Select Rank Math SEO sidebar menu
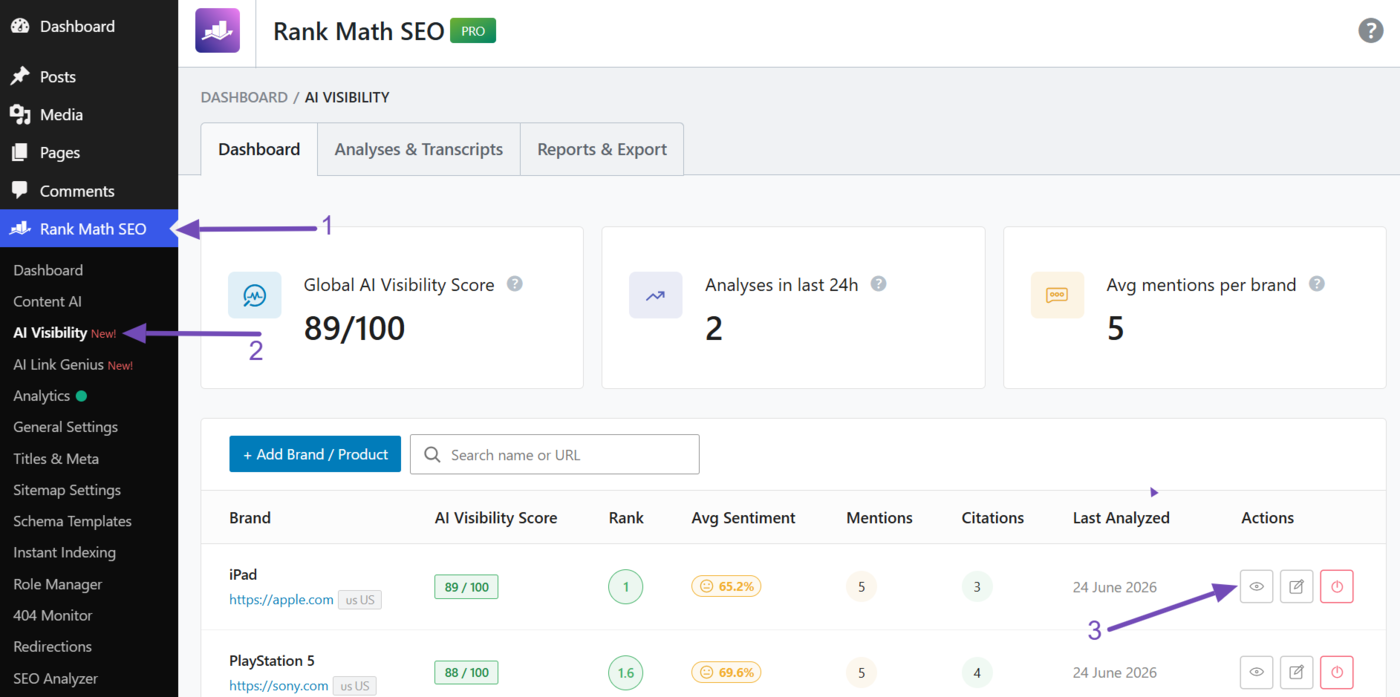This screenshot has height=697, width=1400. (x=89, y=229)
